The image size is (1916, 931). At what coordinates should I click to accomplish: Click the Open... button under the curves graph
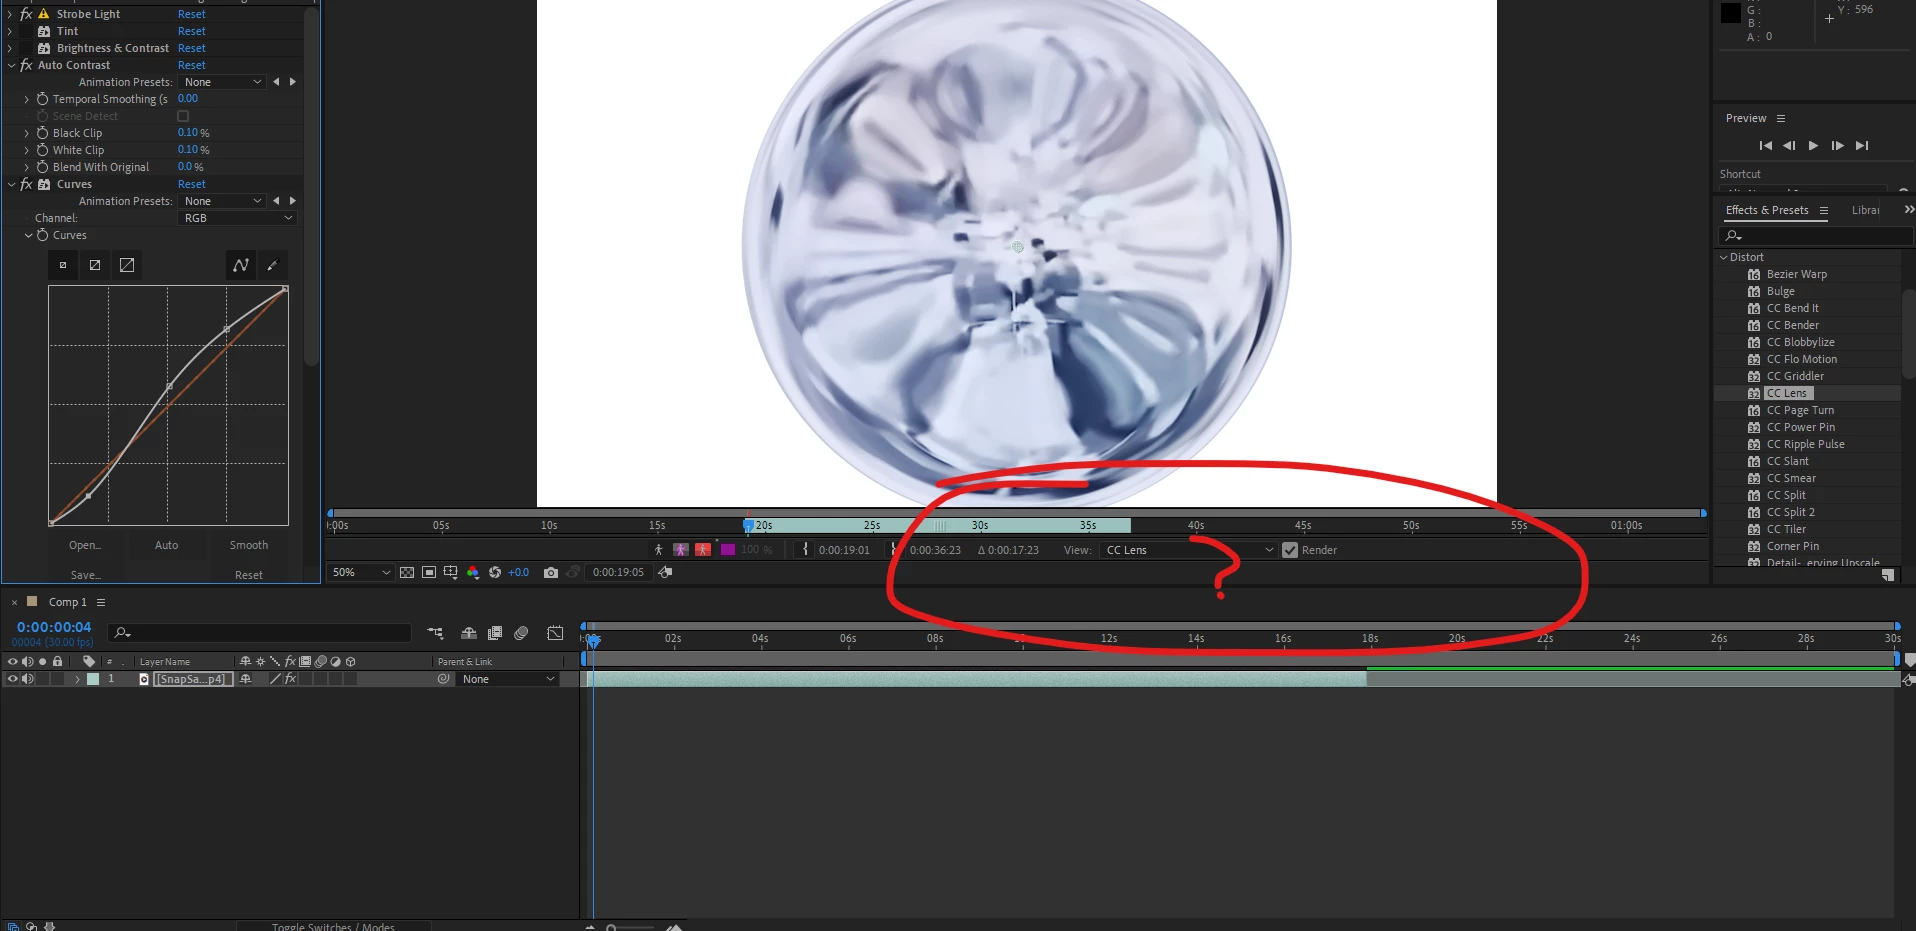point(85,545)
